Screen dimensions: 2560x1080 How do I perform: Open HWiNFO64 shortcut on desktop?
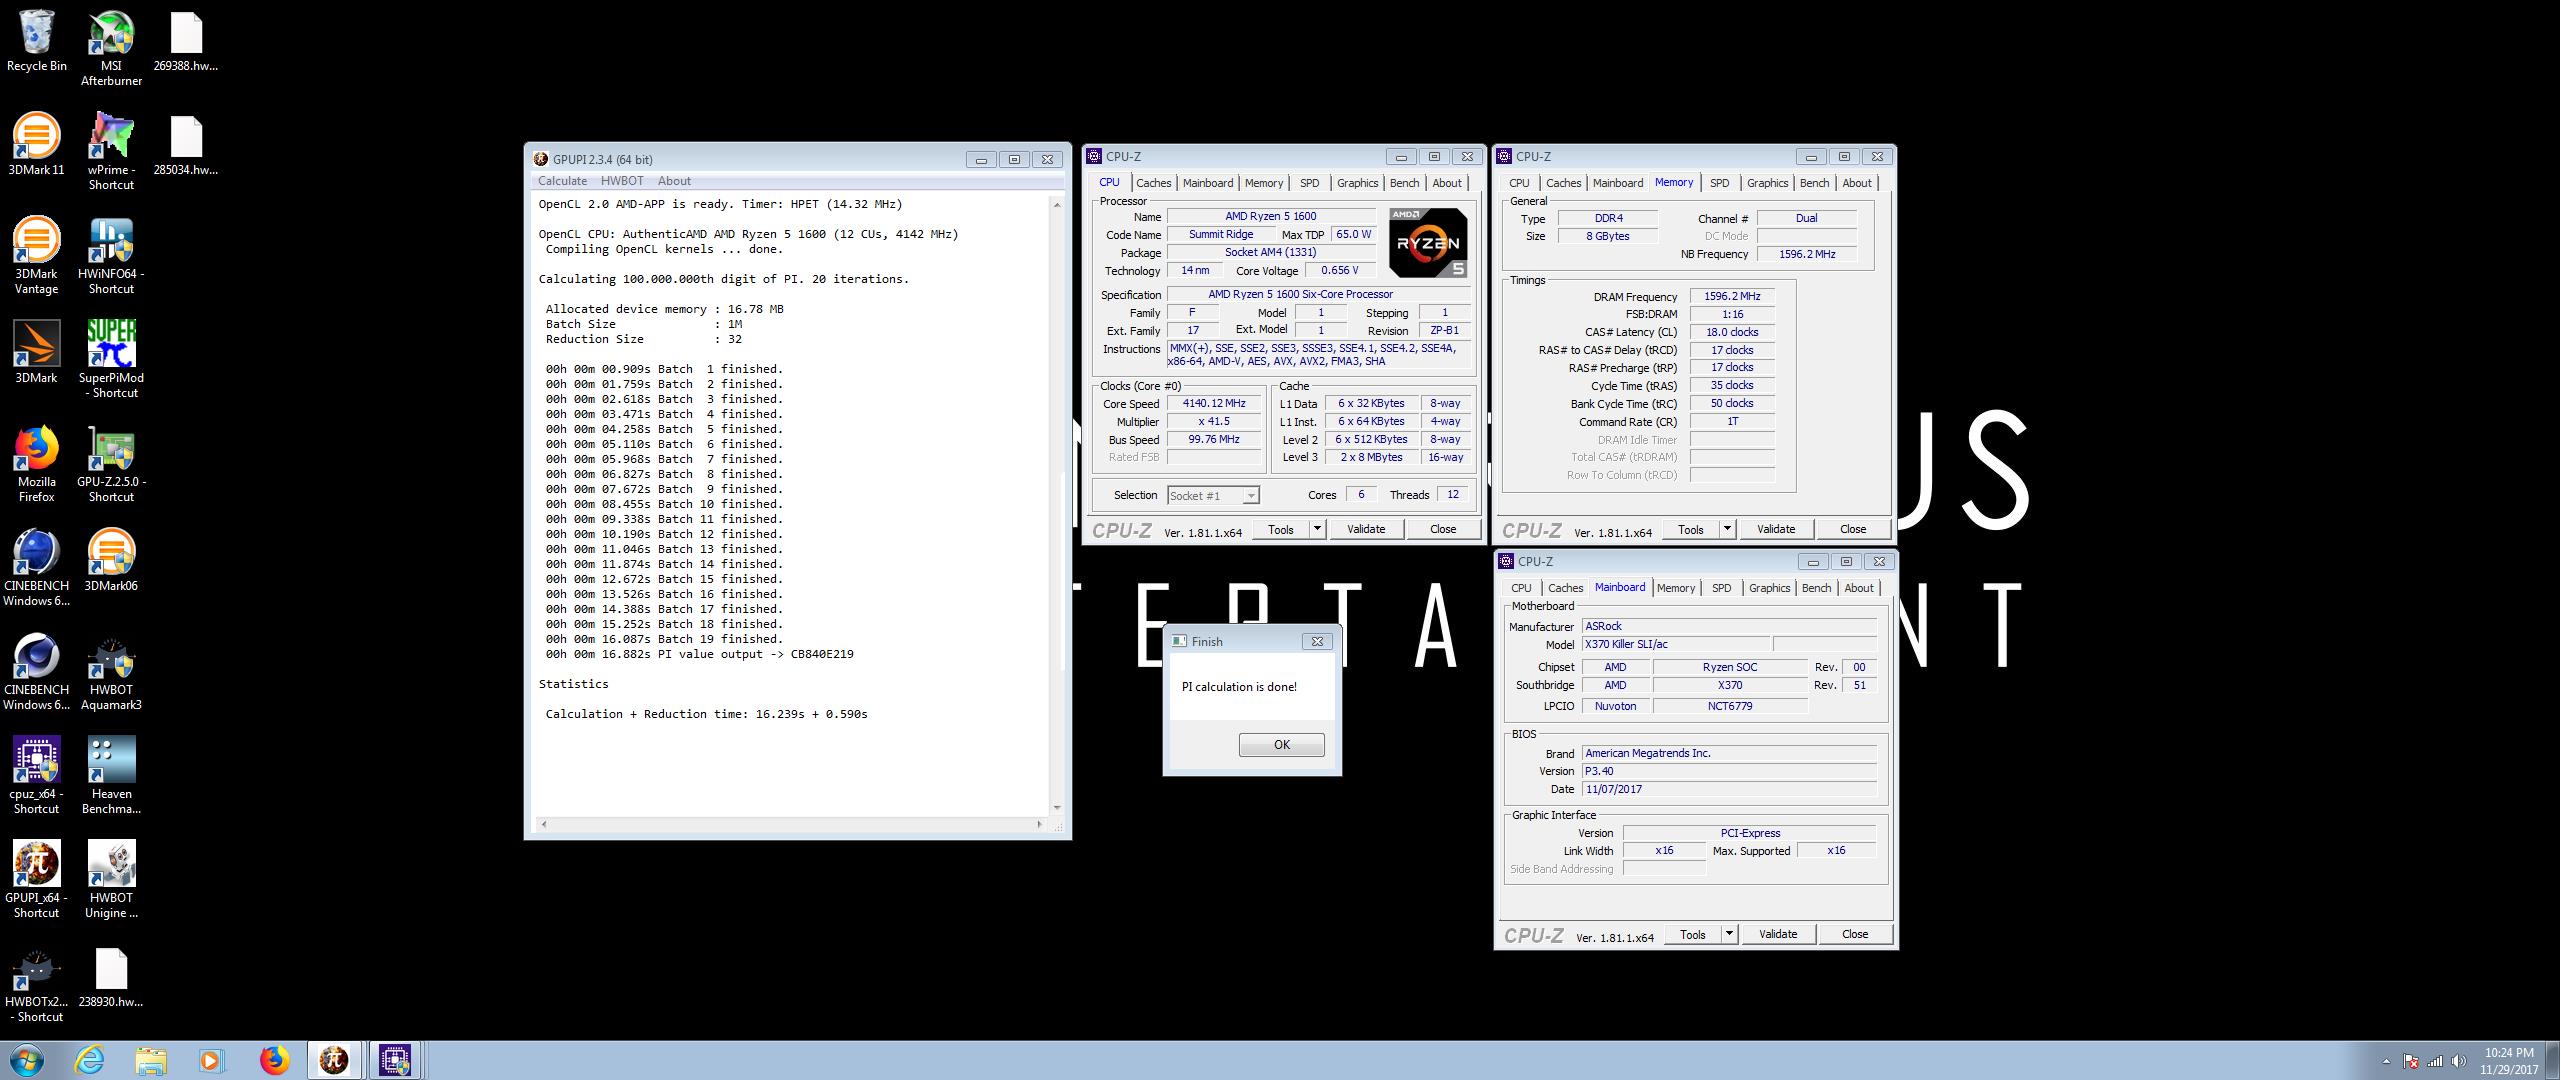111,256
